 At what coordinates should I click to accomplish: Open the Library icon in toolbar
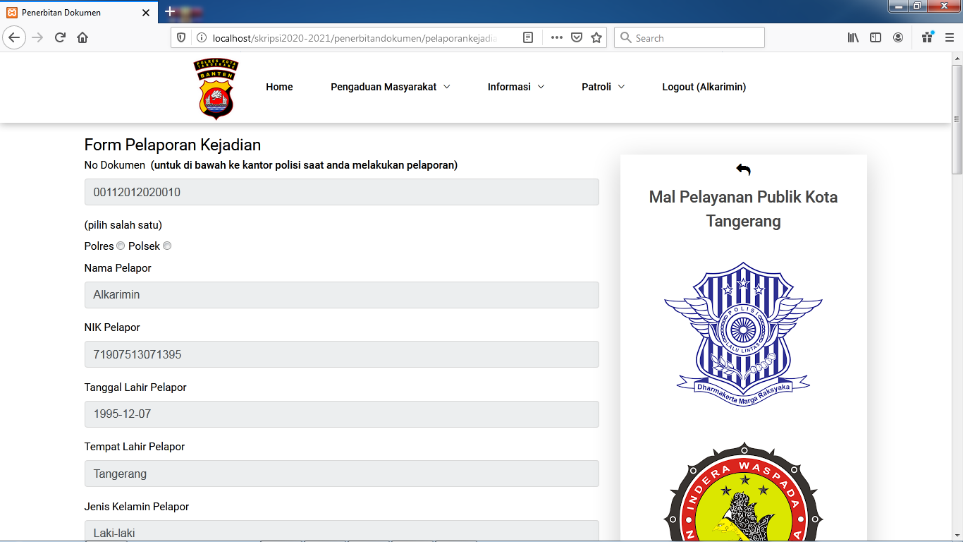pos(853,37)
